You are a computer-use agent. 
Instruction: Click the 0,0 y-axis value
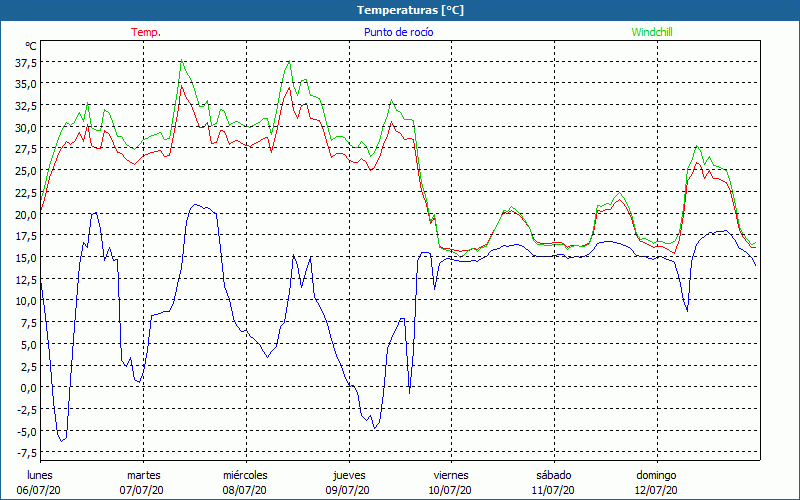click(28, 387)
